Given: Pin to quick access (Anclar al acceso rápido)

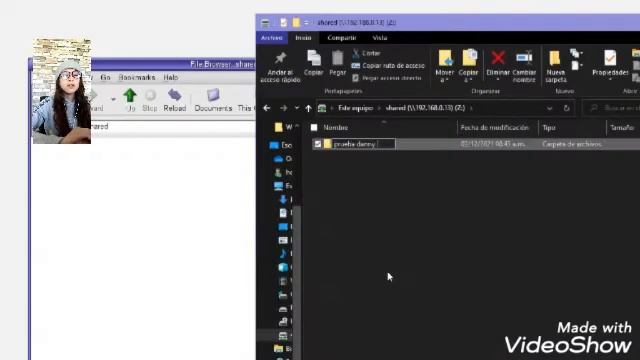Looking at the screenshot, I should (x=280, y=67).
